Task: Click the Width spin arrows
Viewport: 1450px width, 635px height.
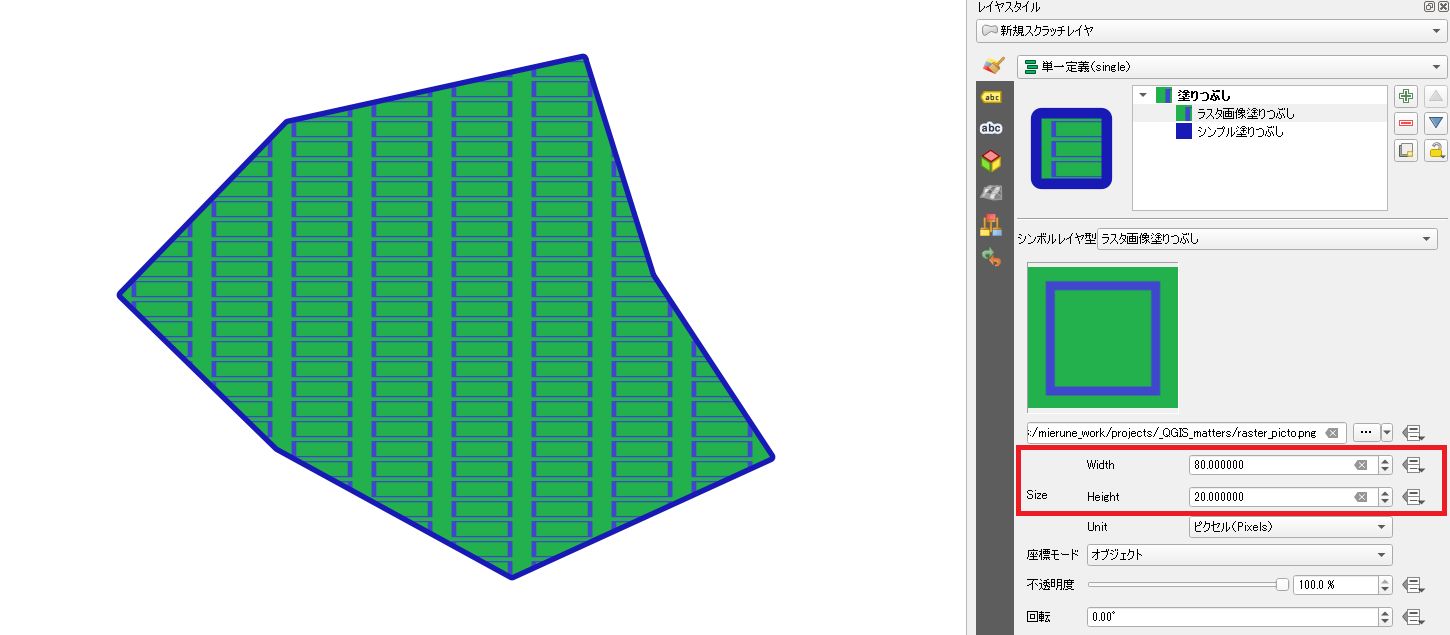Action: click(1385, 465)
